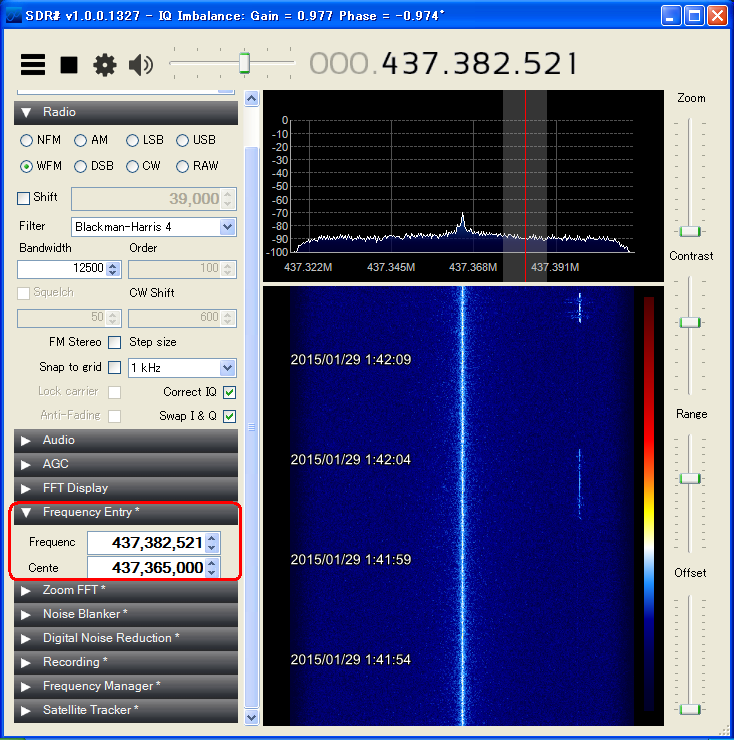Image resolution: width=734 pixels, height=740 pixels.
Task: Click the Offset slider handle
Action: tap(690, 709)
